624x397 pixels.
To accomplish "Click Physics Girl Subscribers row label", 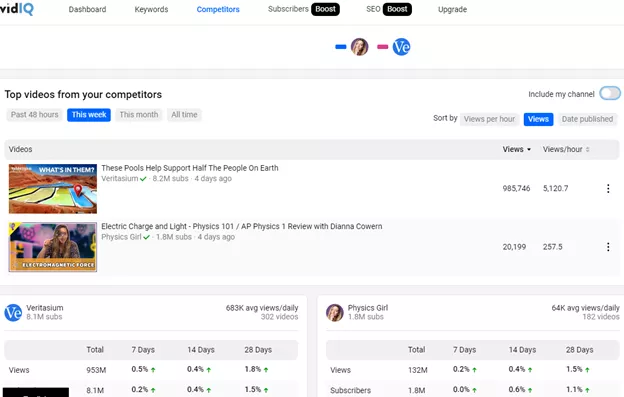I will [351, 390].
